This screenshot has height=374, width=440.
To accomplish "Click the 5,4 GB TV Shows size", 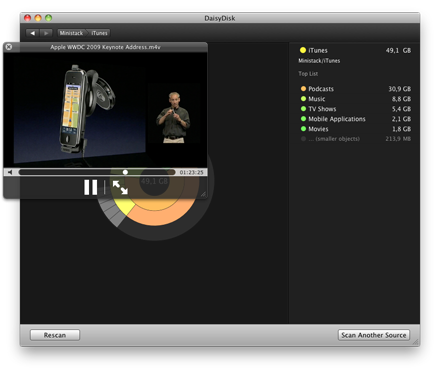I will pos(401,109).
